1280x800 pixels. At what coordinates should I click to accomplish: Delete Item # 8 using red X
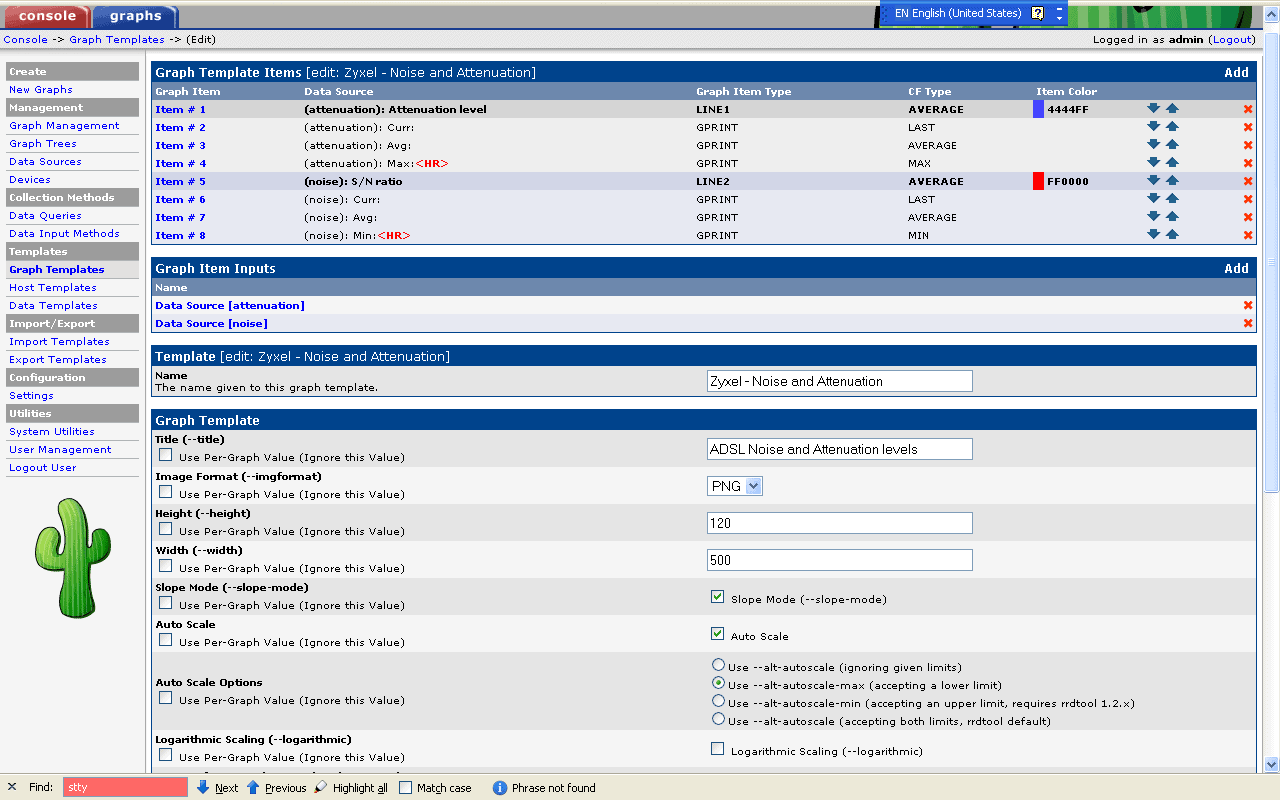pyautogui.click(x=1247, y=235)
